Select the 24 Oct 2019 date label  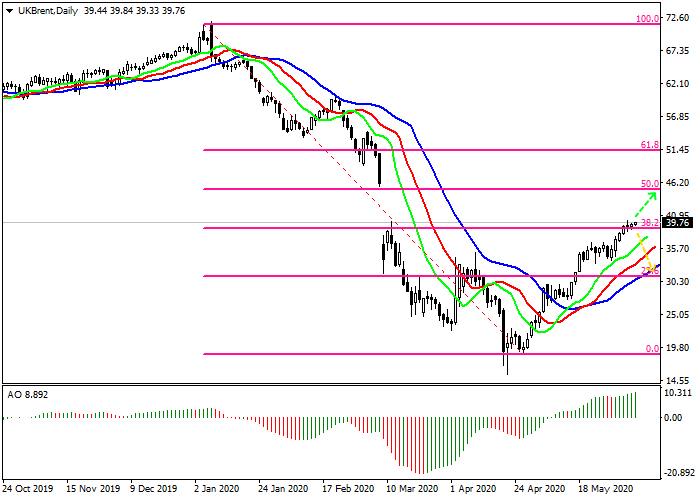(27, 490)
